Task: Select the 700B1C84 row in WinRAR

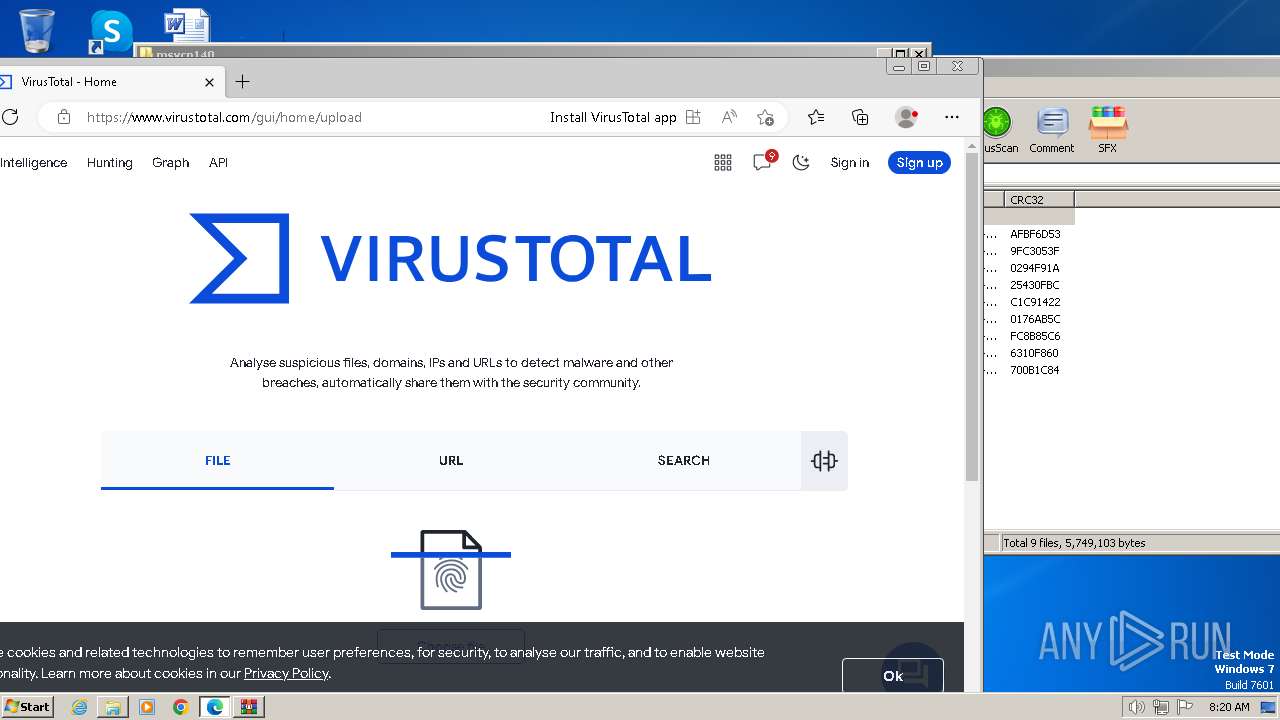Action: pyautogui.click(x=1035, y=370)
